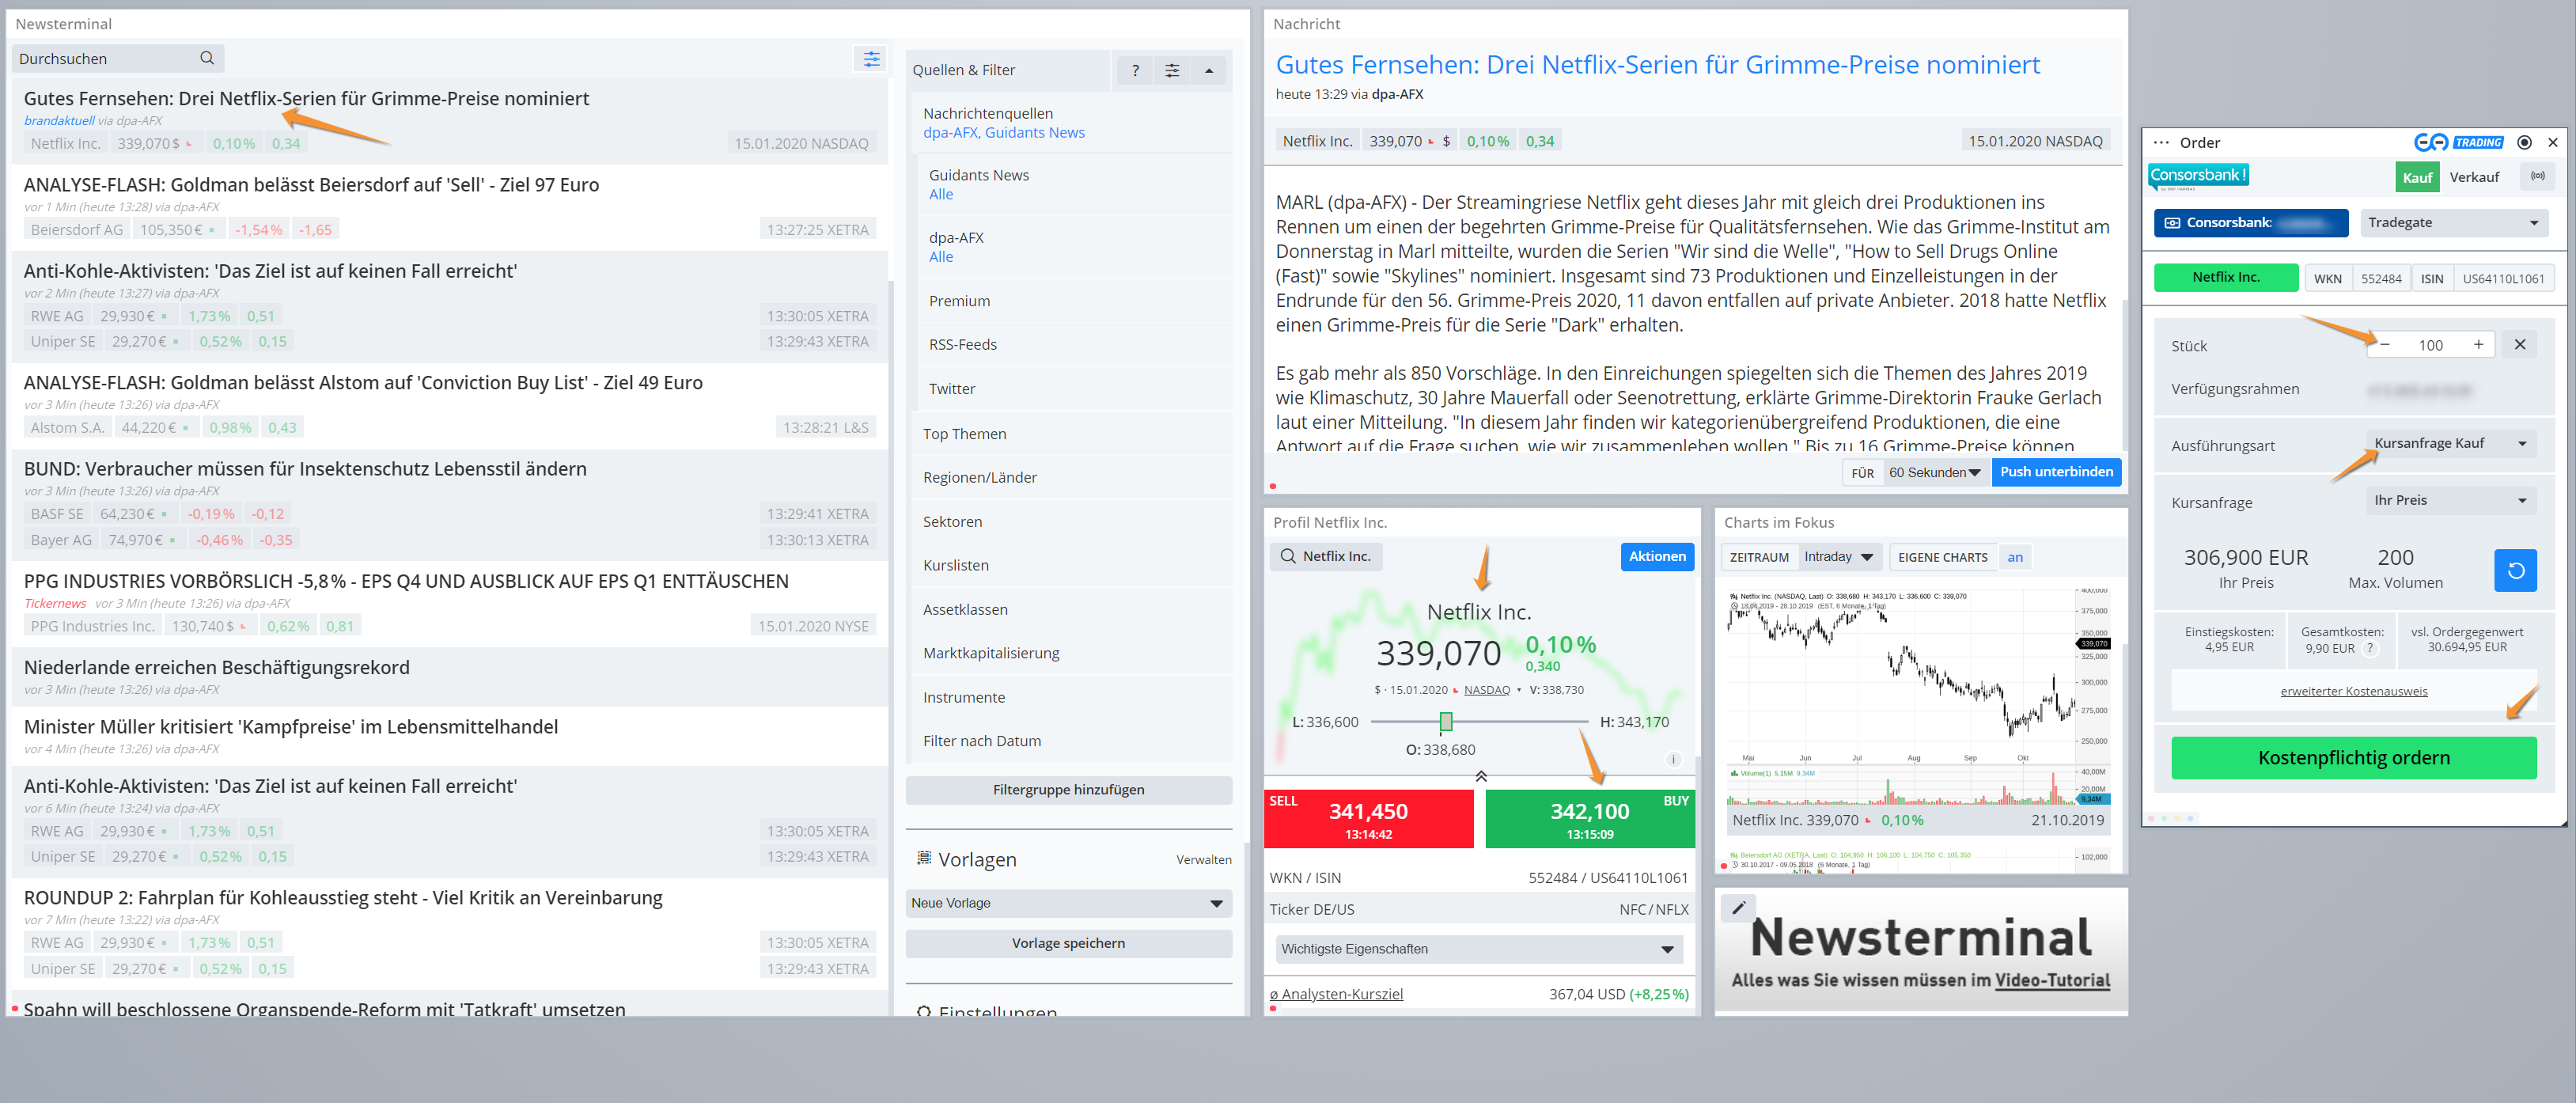Refresh the price quote with the blue reload button

click(x=2515, y=570)
